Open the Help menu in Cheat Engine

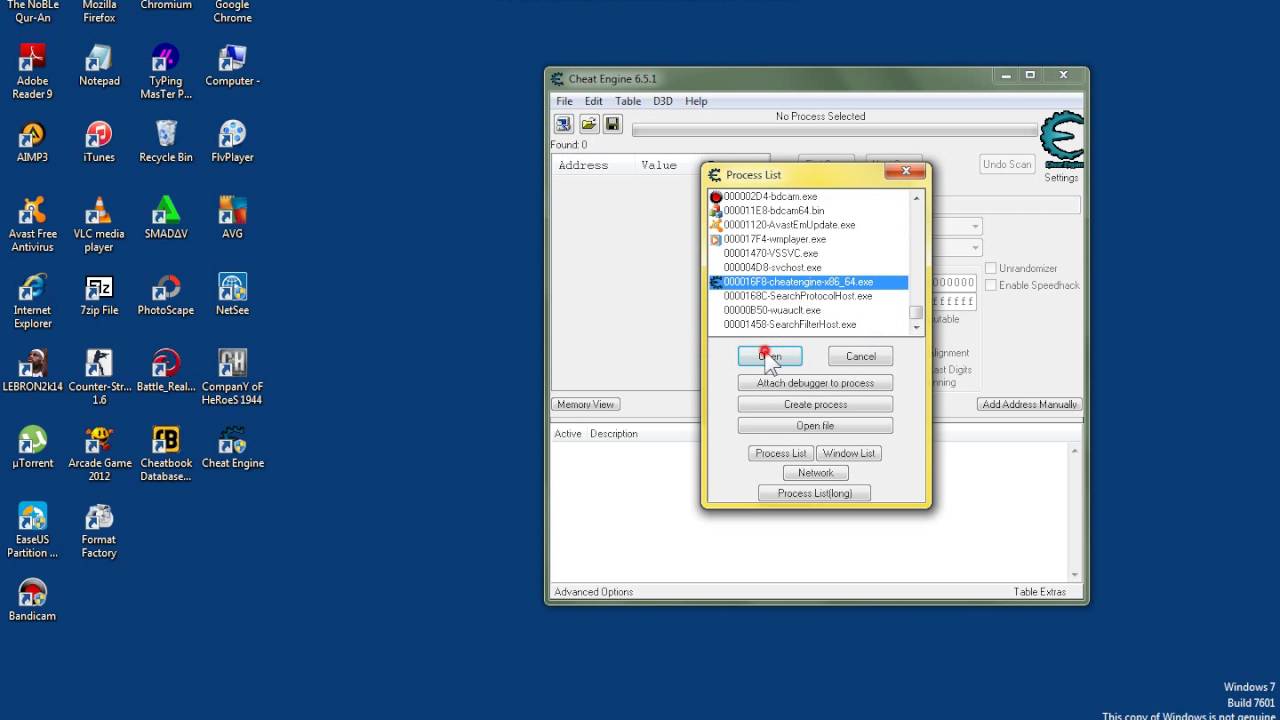(696, 101)
